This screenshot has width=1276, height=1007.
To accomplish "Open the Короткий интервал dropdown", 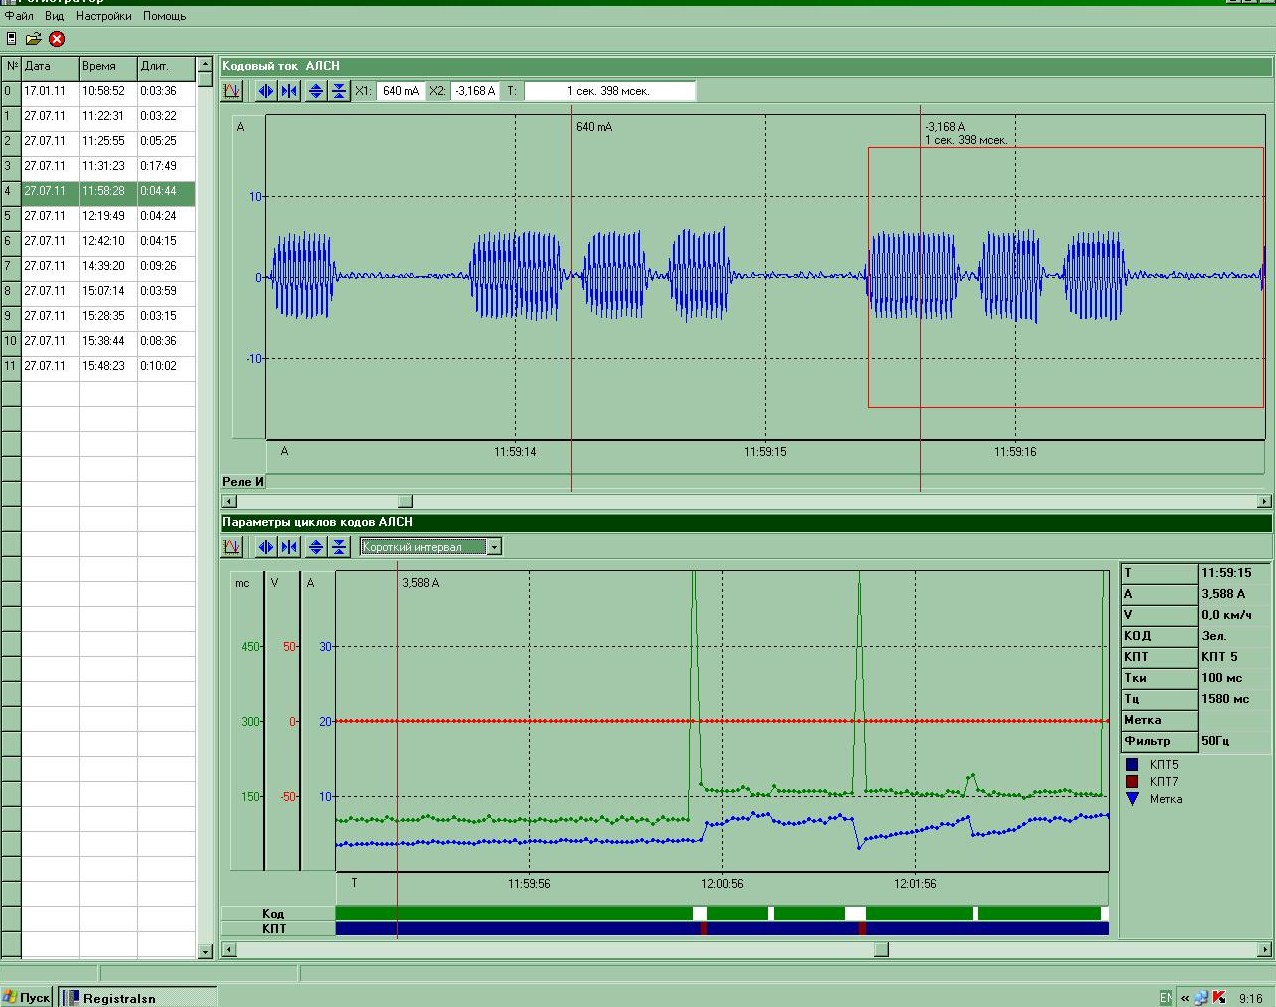I will point(493,547).
